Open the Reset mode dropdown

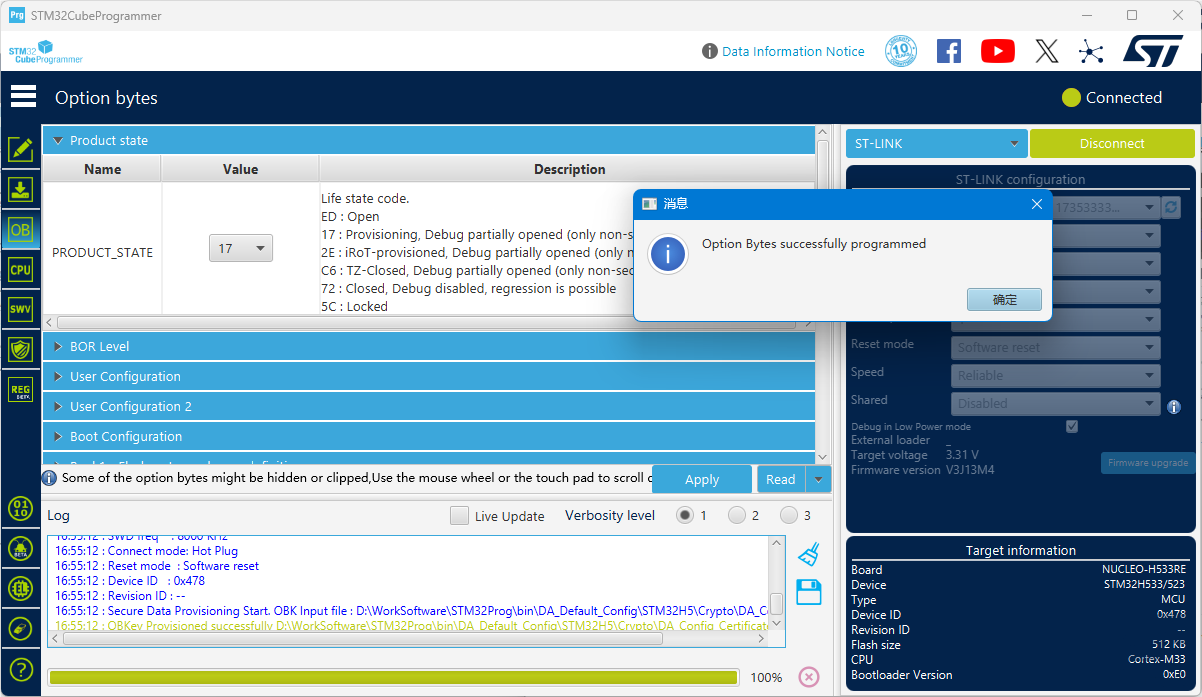[1056, 347]
